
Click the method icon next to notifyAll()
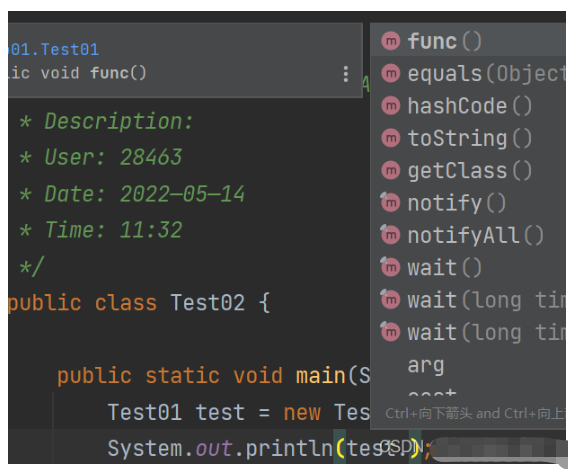pyautogui.click(x=391, y=235)
